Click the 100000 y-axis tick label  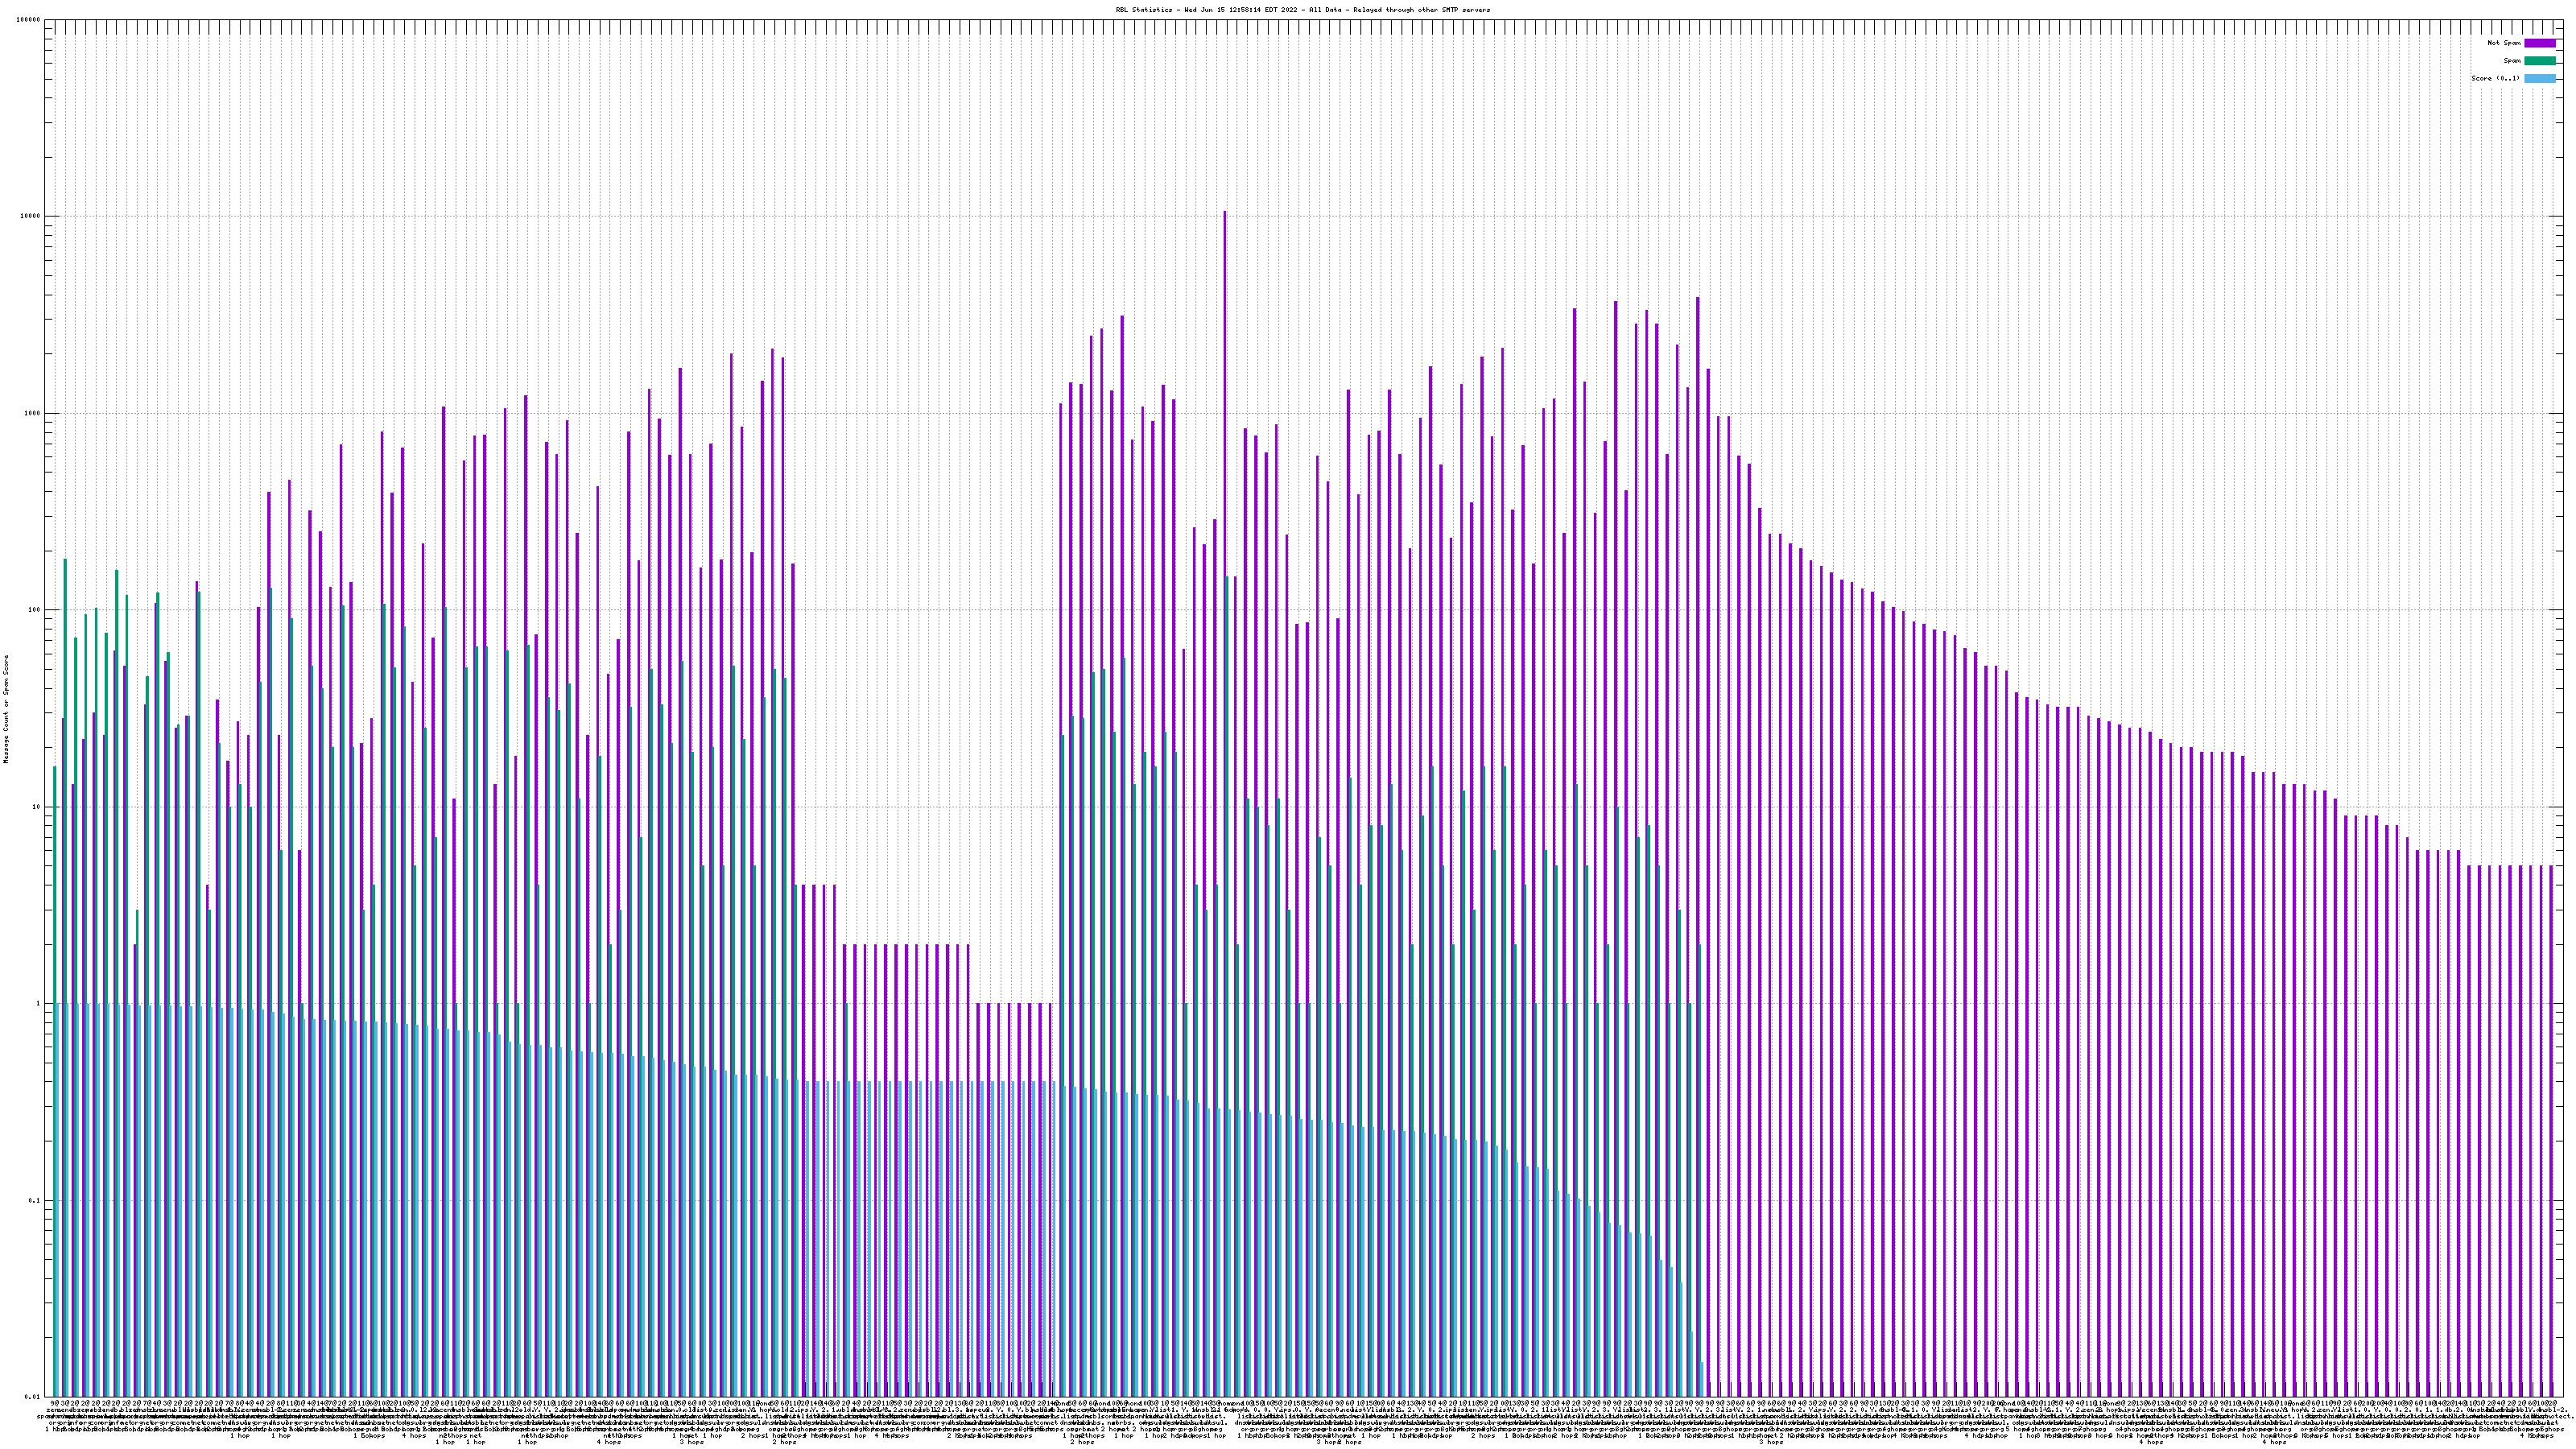(x=30, y=20)
